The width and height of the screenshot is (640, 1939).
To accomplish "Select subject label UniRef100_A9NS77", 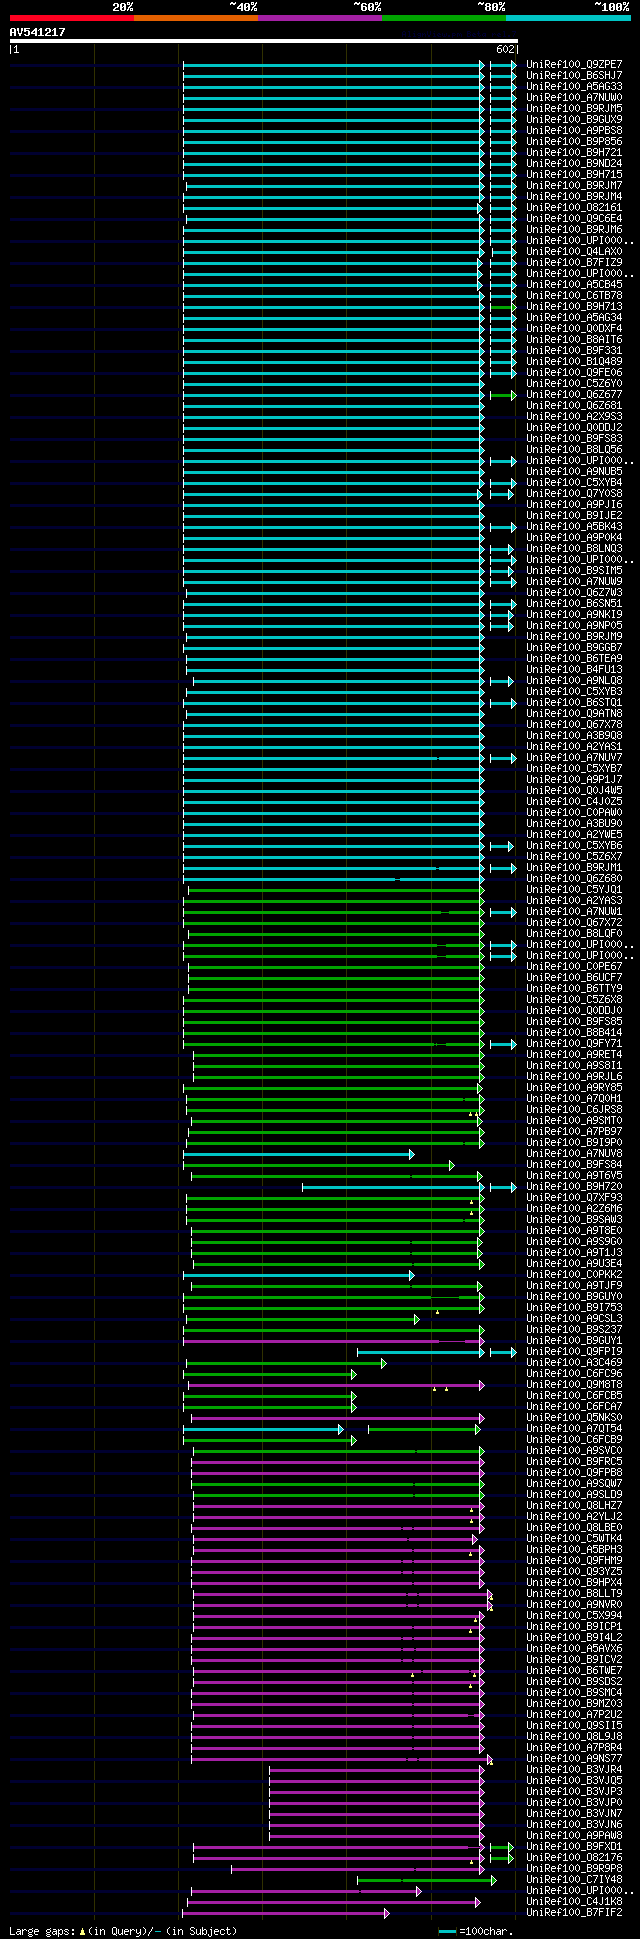I will [x=574, y=1758].
